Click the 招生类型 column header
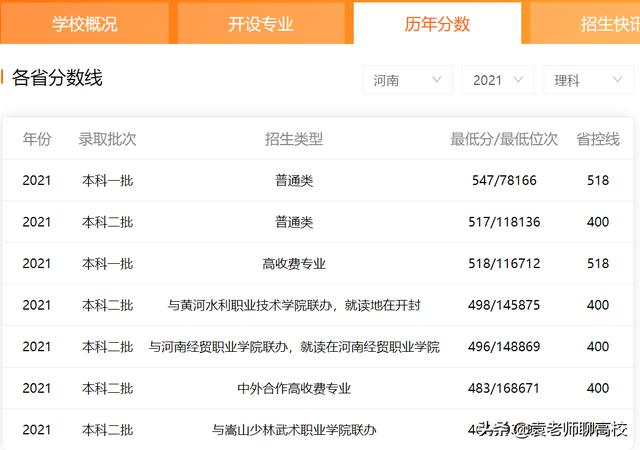 (x=294, y=139)
